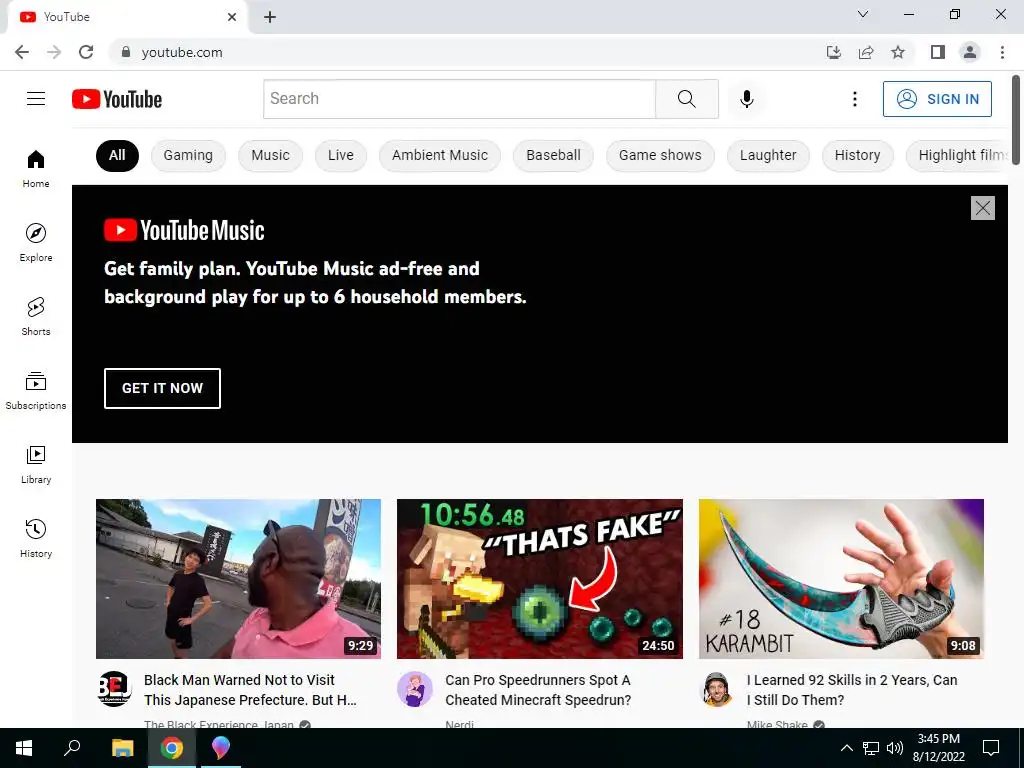1024x768 pixels.
Task: Open History in sidebar
Action: (x=36, y=538)
